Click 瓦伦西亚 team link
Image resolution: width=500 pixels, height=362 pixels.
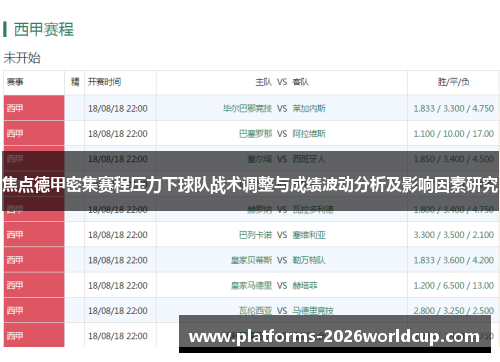tap(256, 311)
